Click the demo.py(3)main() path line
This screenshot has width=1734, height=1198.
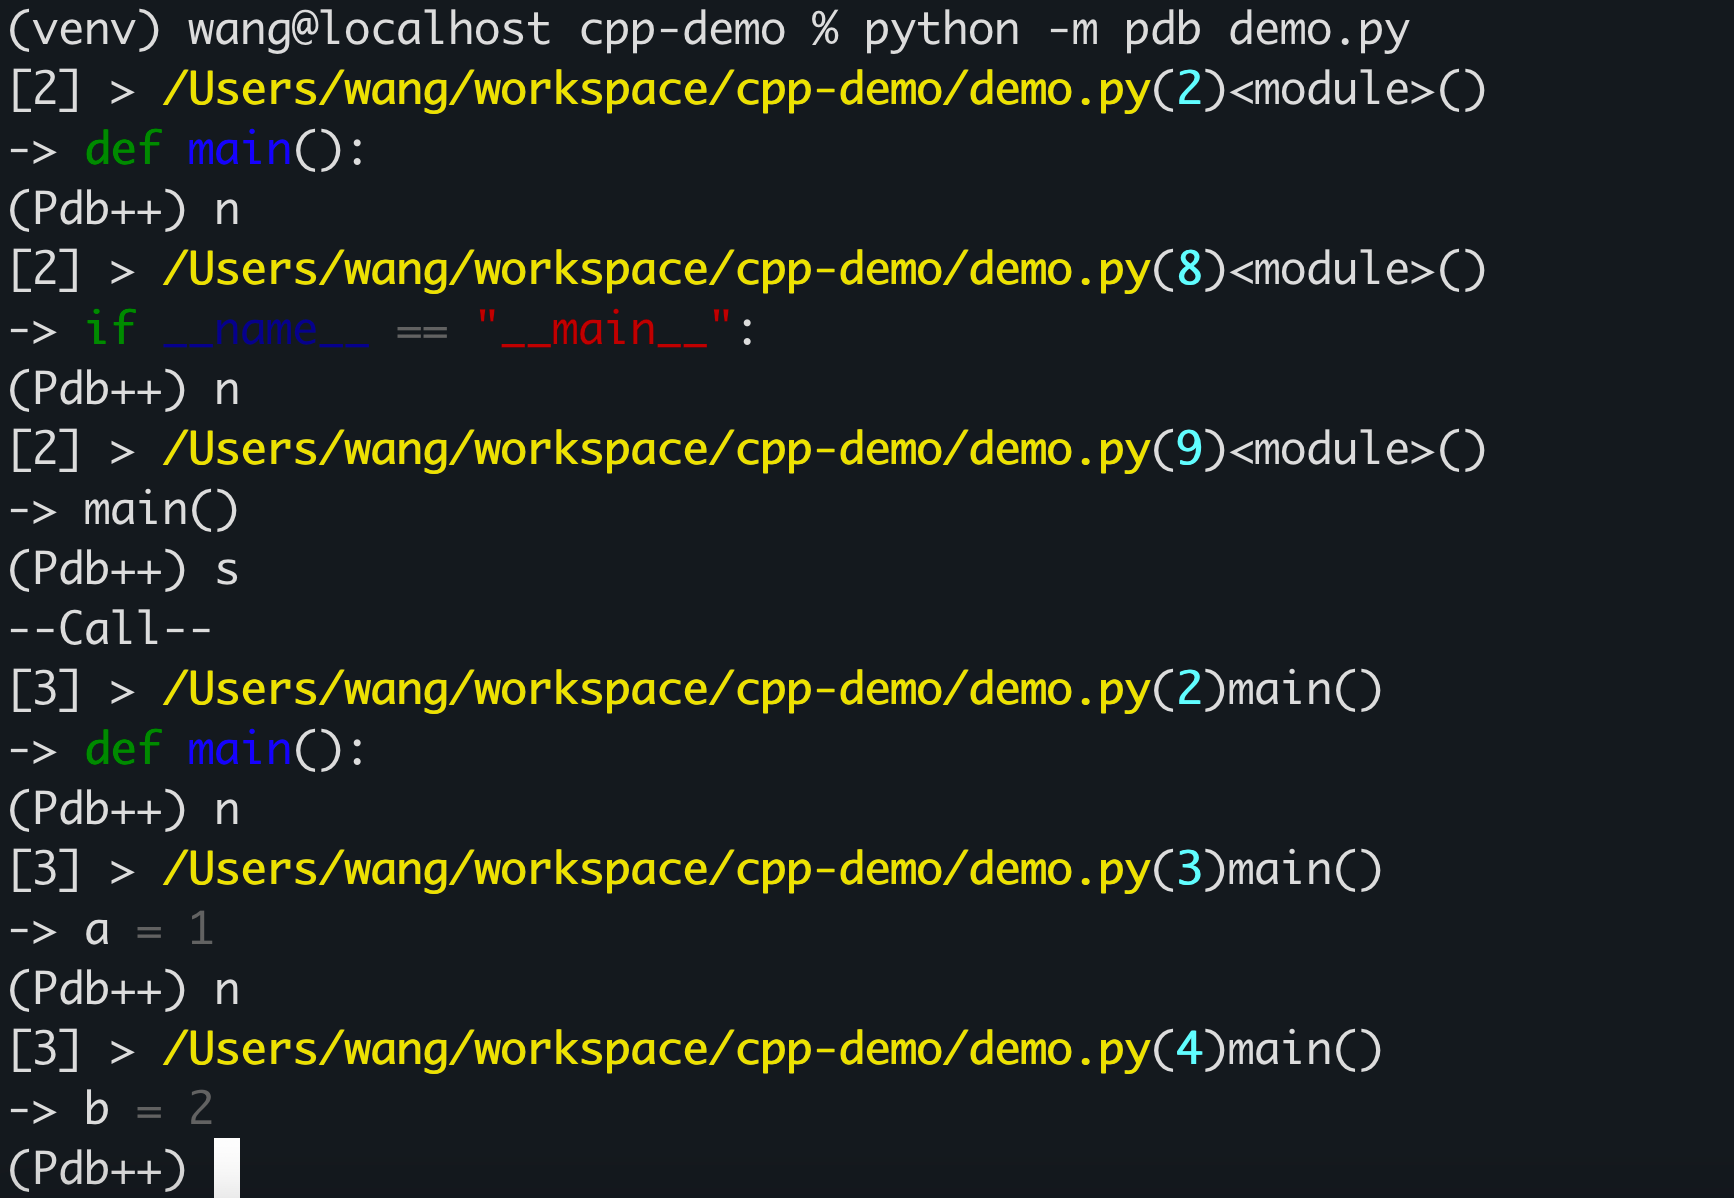coord(696,870)
